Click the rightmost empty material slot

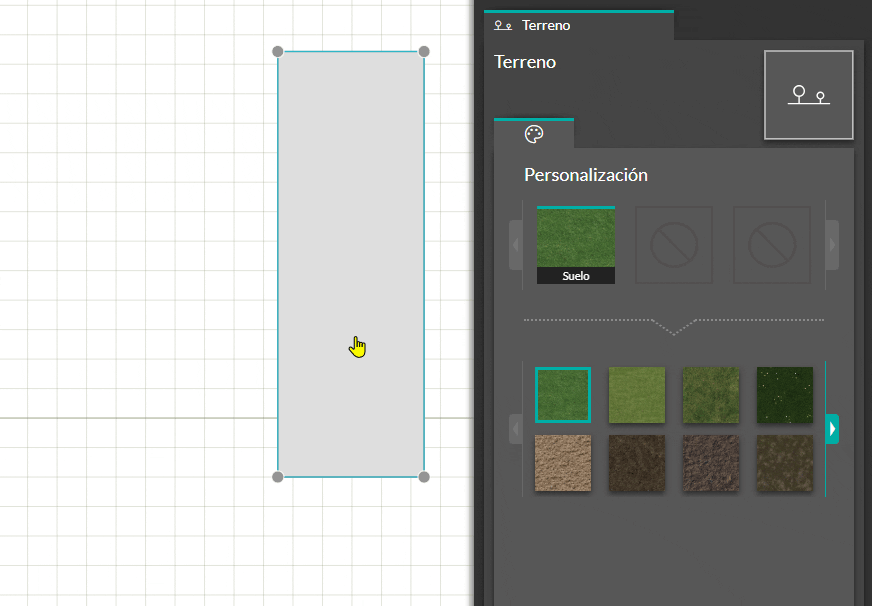pyautogui.click(x=772, y=245)
